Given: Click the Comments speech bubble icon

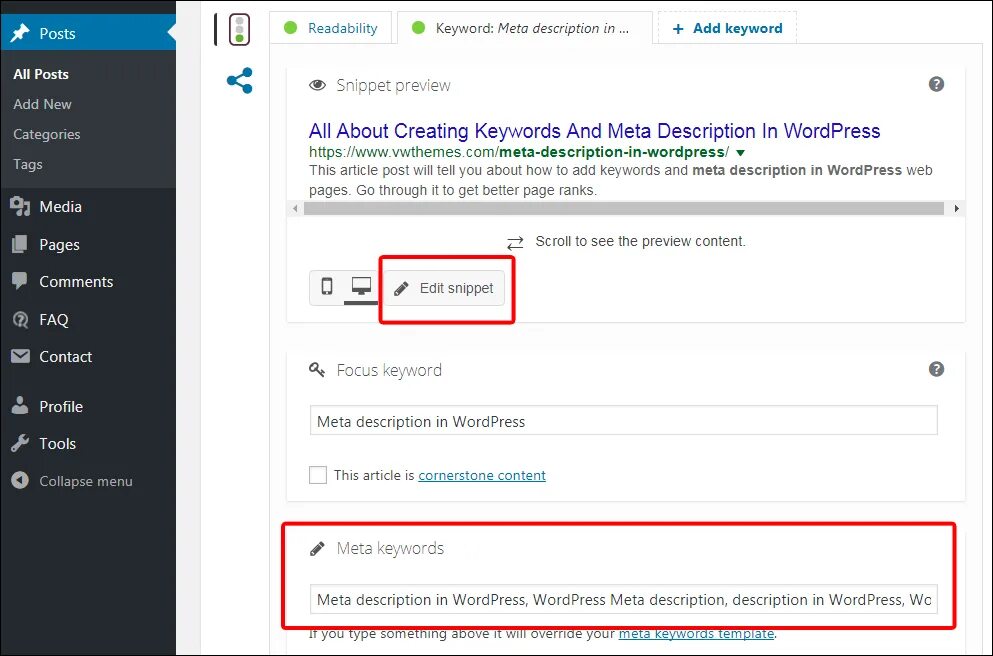Looking at the screenshot, I should pyautogui.click(x=20, y=281).
